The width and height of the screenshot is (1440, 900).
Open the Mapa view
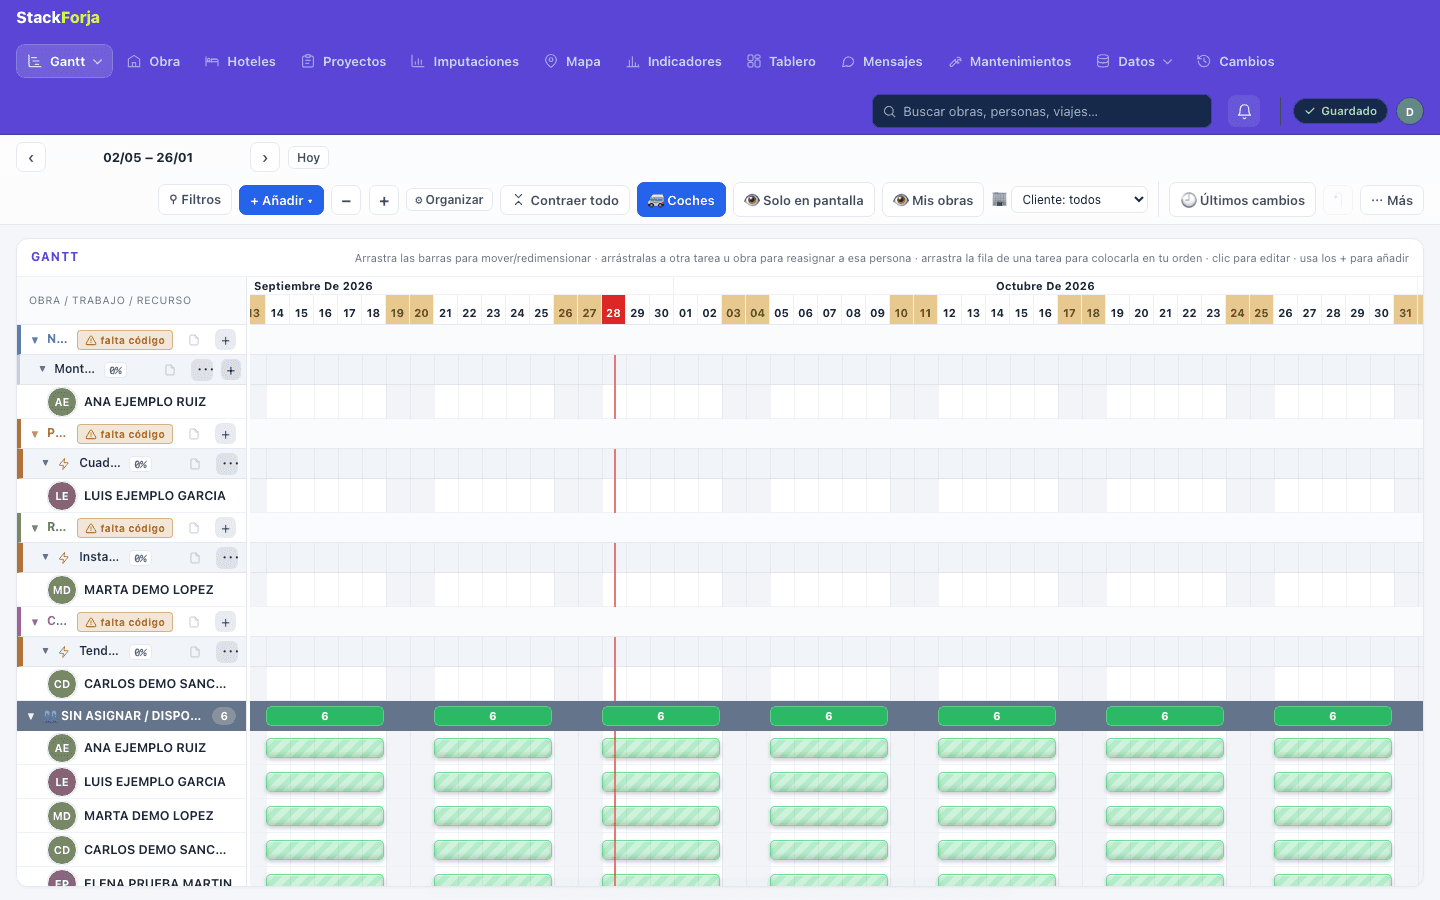point(573,61)
